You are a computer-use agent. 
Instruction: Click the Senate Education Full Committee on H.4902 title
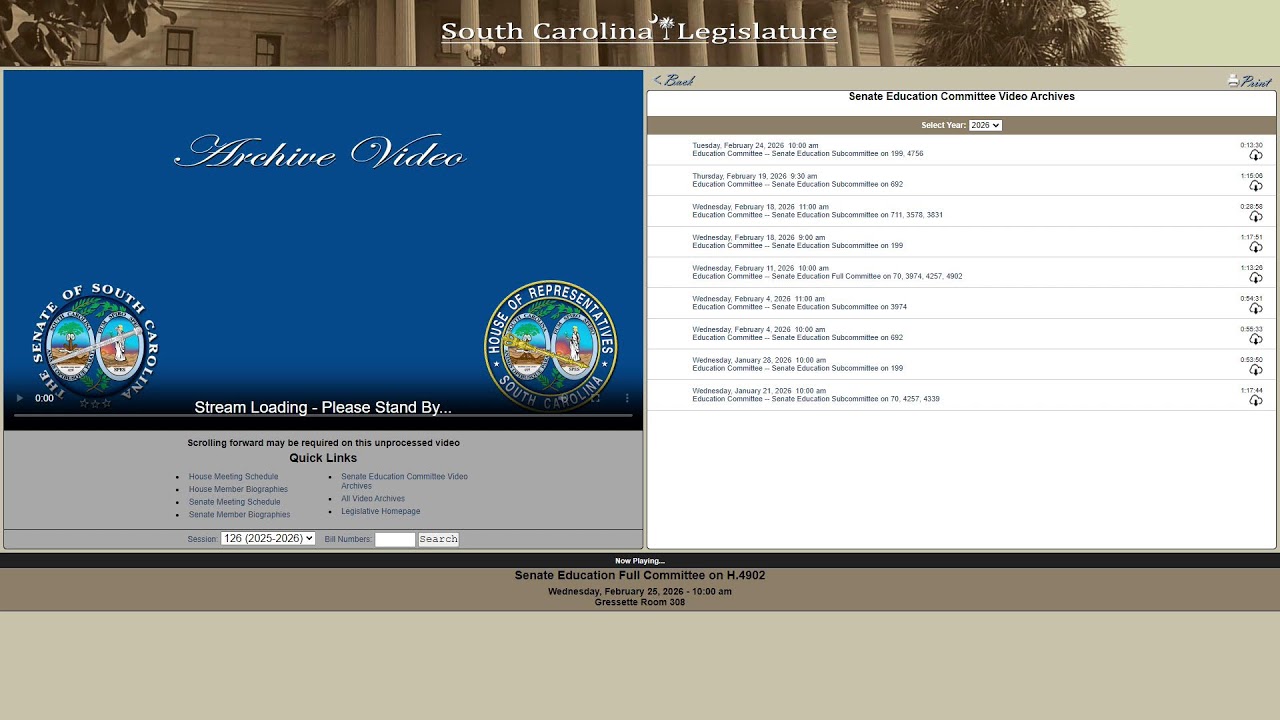tap(640, 576)
